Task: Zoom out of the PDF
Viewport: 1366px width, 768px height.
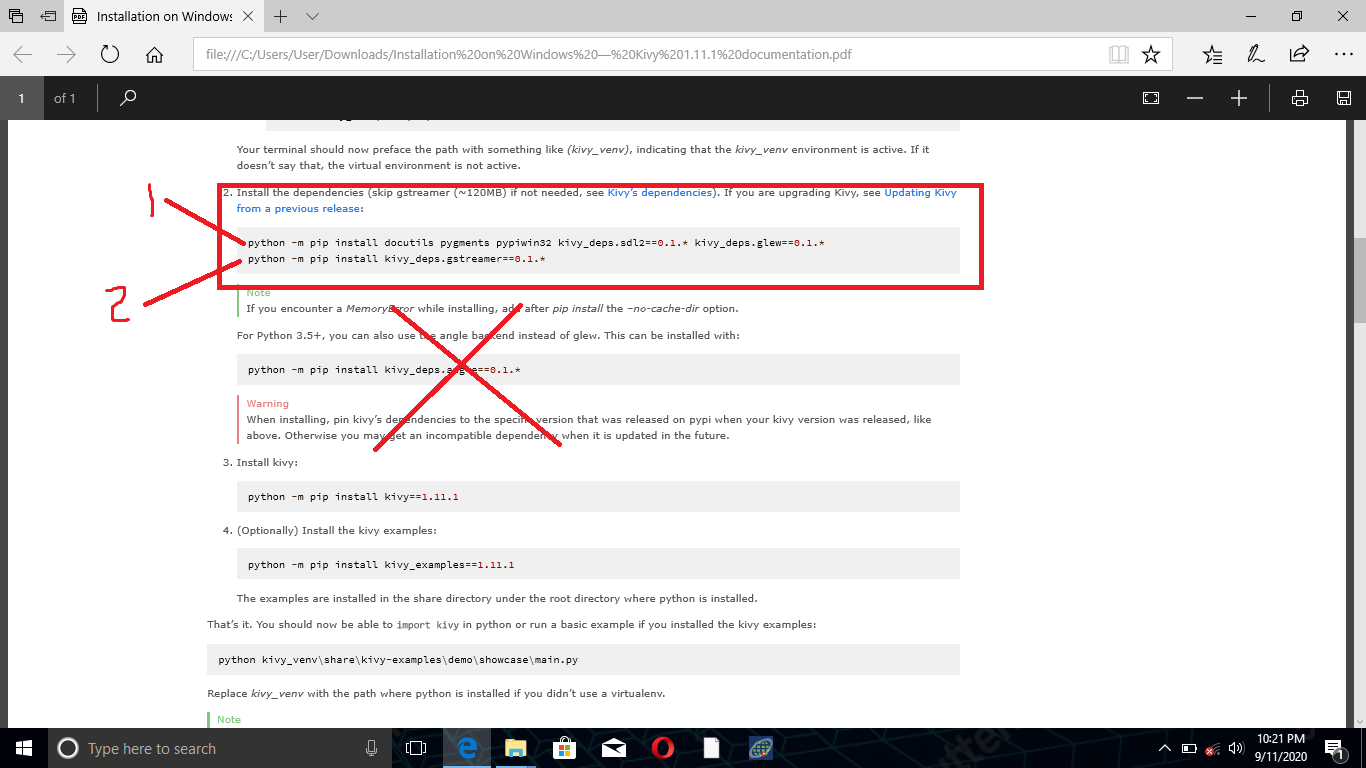Action: pyautogui.click(x=1194, y=97)
